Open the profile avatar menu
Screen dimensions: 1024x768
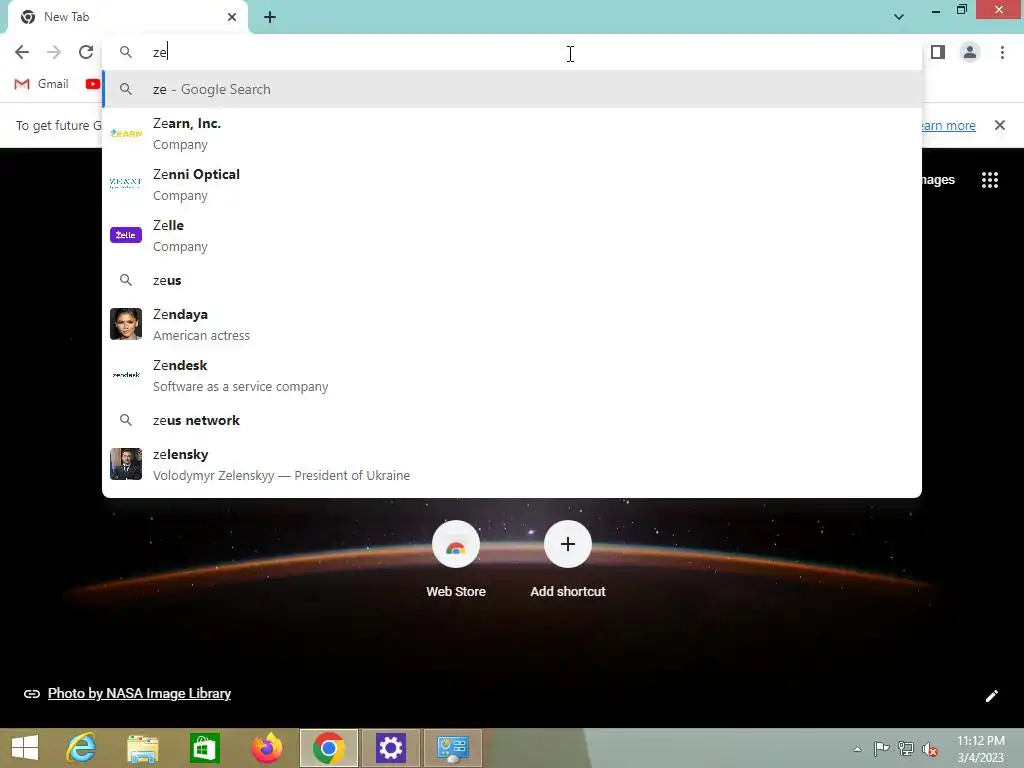pos(970,52)
